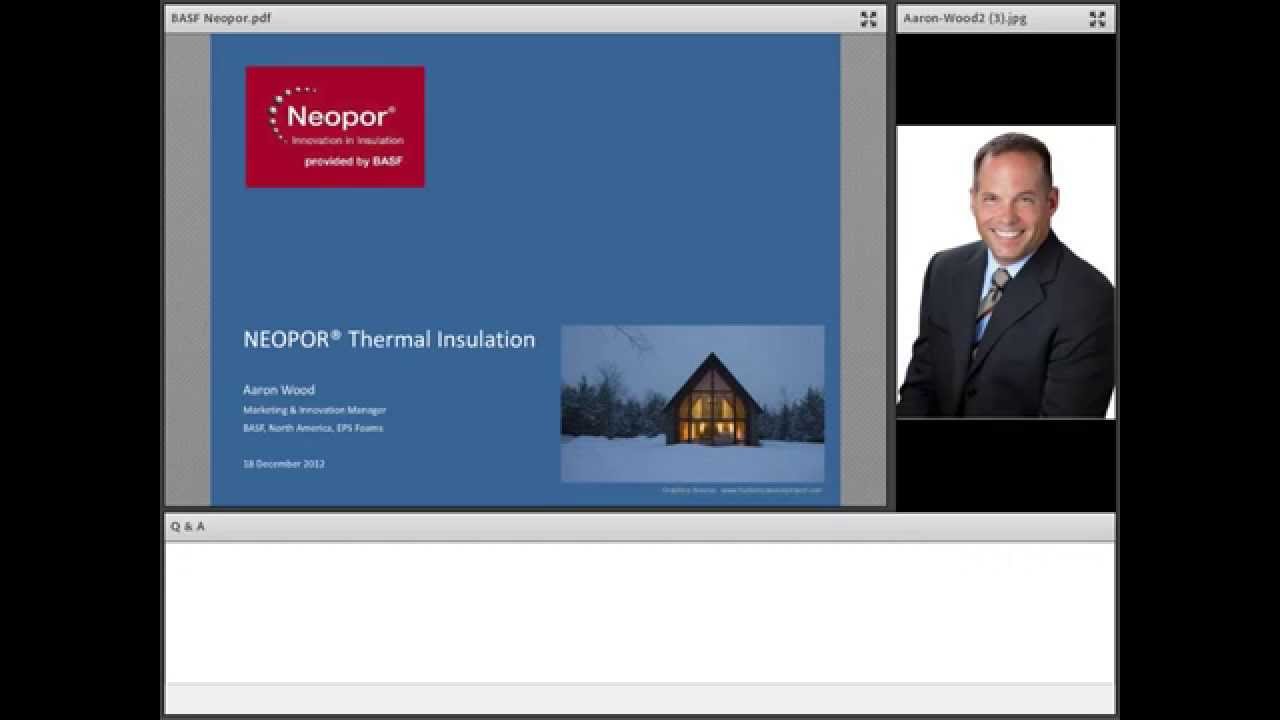
Task: Click the Marketing & Innovation Manager line
Action: point(314,410)
